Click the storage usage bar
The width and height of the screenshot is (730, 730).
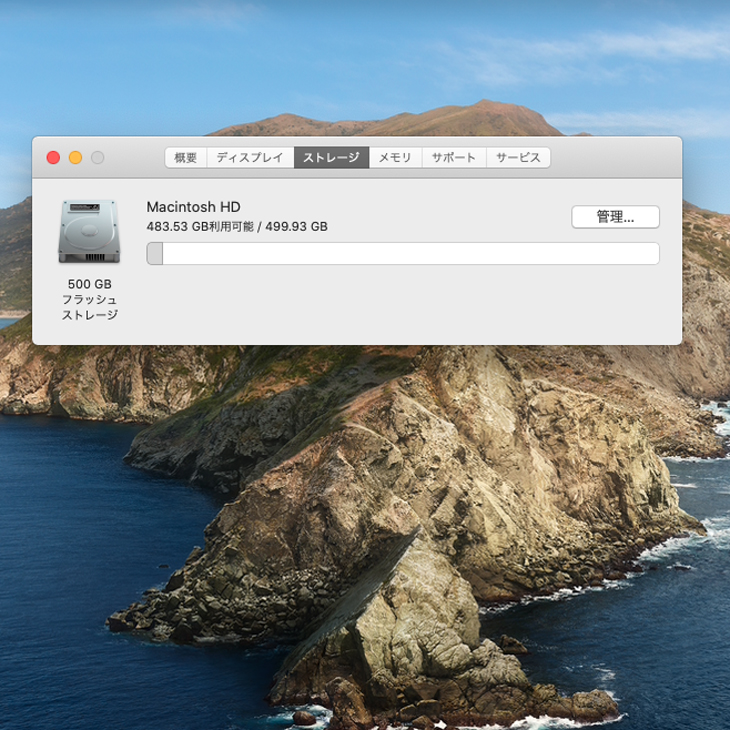click(x=403, y=254)
